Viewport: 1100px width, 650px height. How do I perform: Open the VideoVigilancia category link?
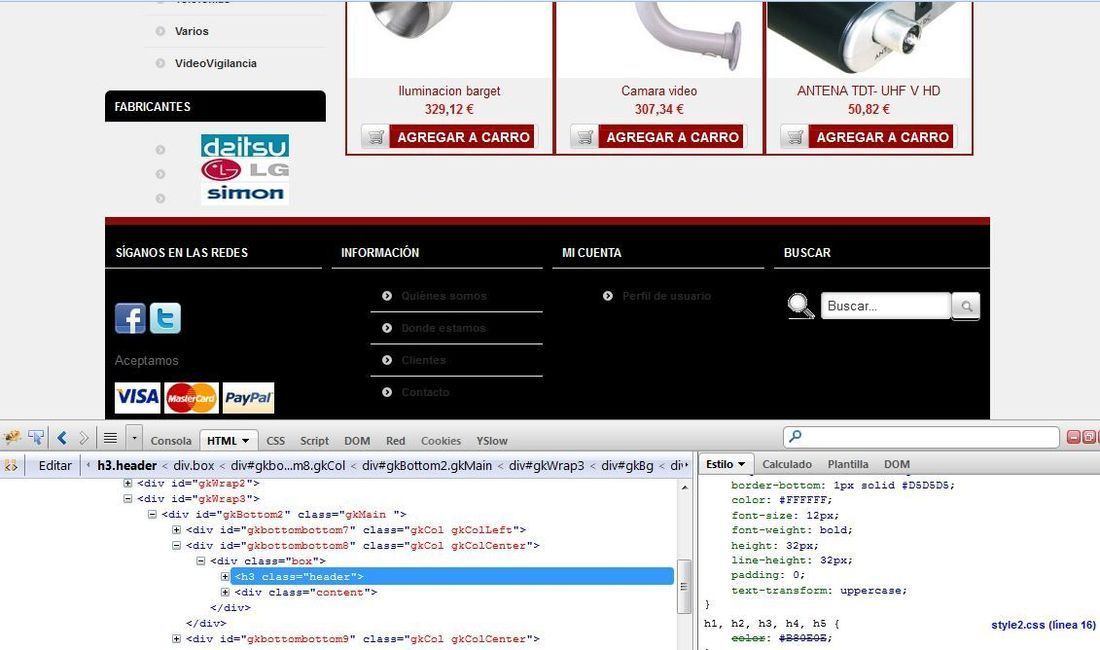(x=215, y=63)
